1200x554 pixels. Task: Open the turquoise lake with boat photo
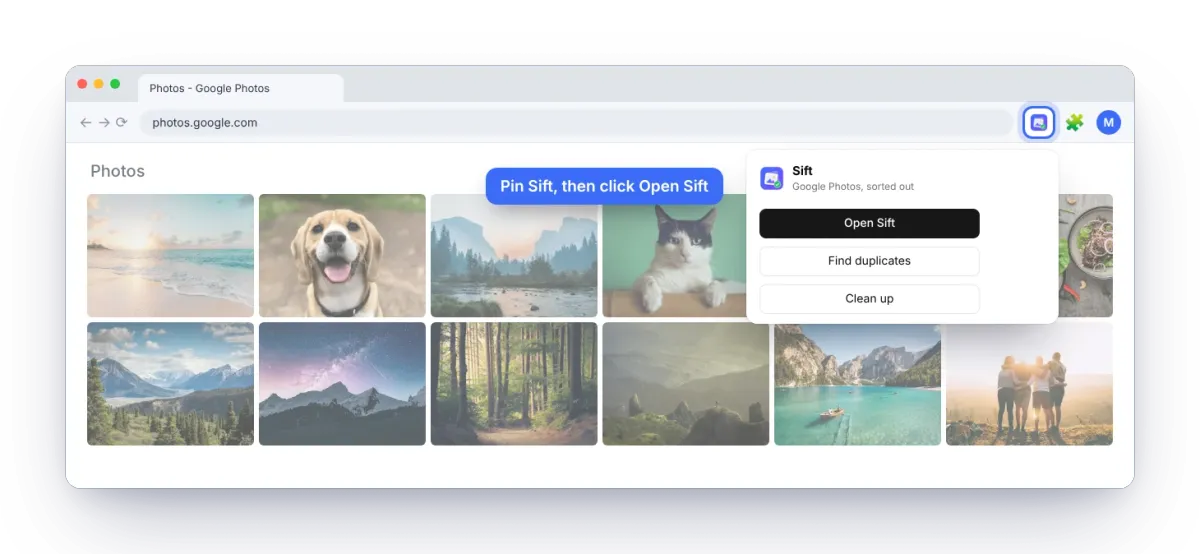[x=858, y=385]
